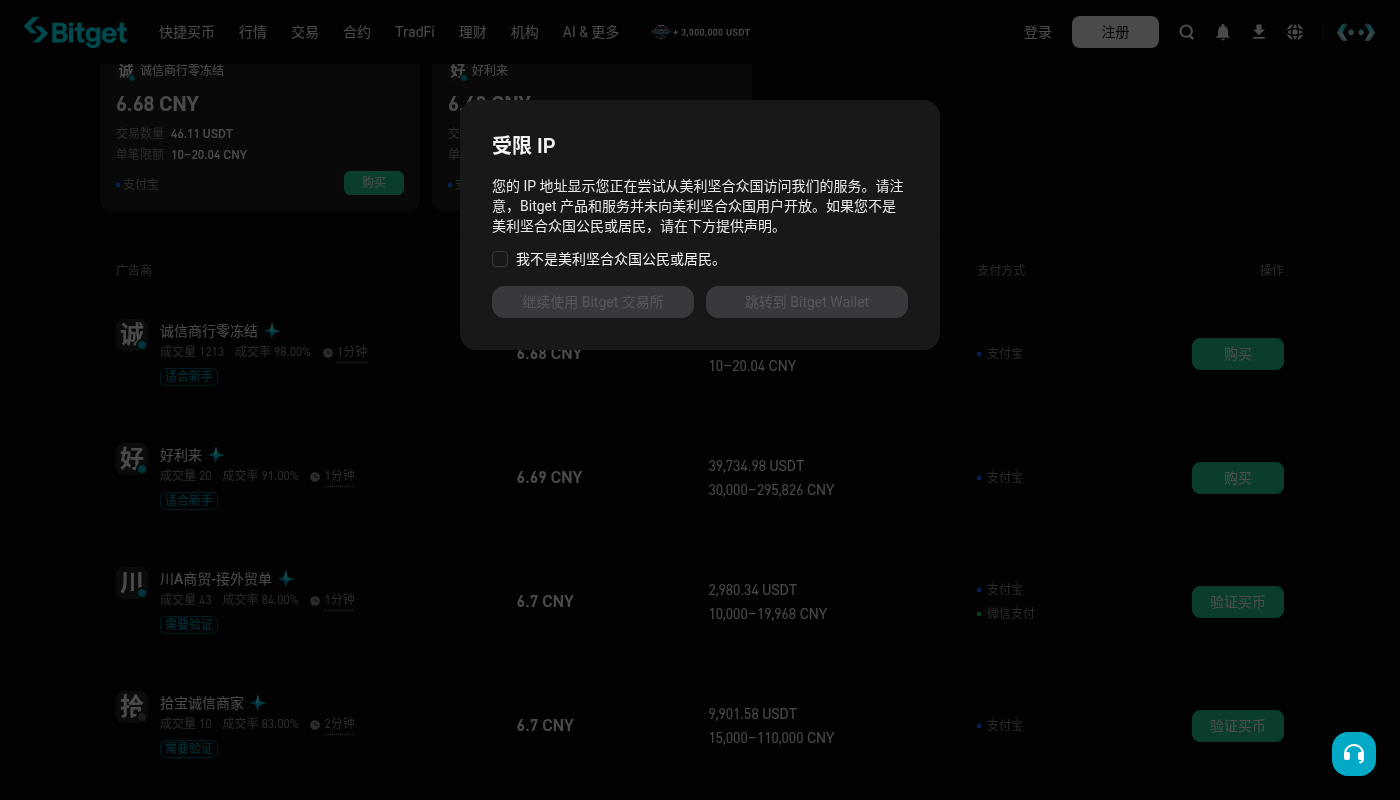The height and width of the screenshot is (800, 1400).
Task: Open 理财 menu
Action: point(473,32)
